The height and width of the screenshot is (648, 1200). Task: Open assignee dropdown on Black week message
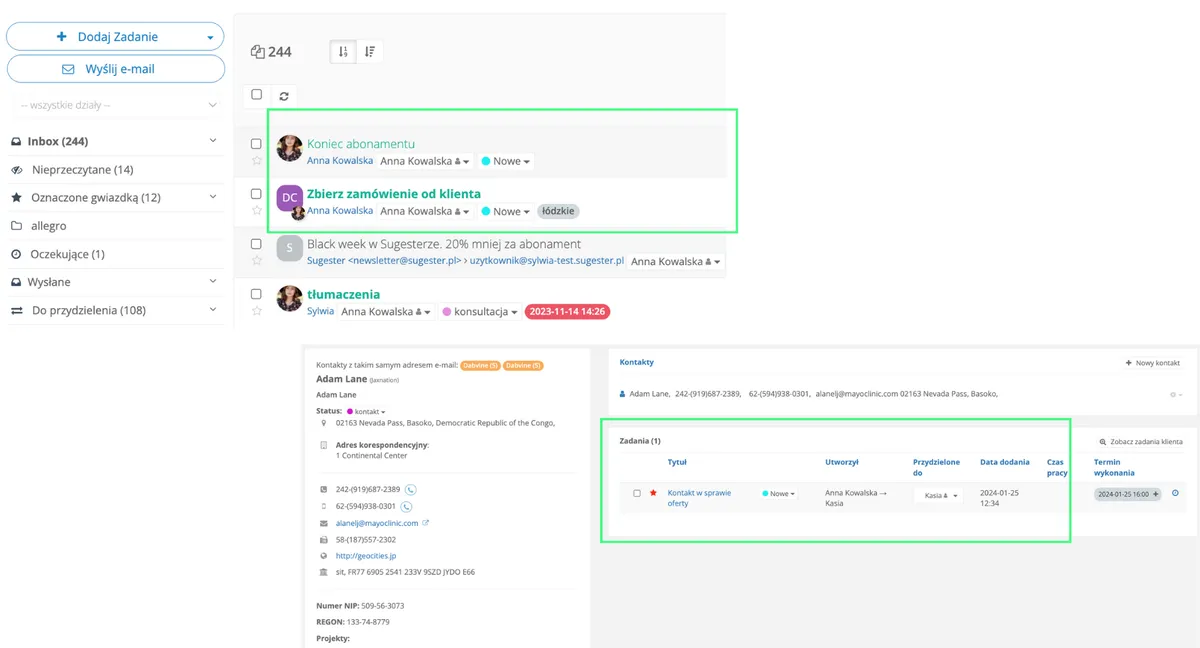[x=677, y=261]
